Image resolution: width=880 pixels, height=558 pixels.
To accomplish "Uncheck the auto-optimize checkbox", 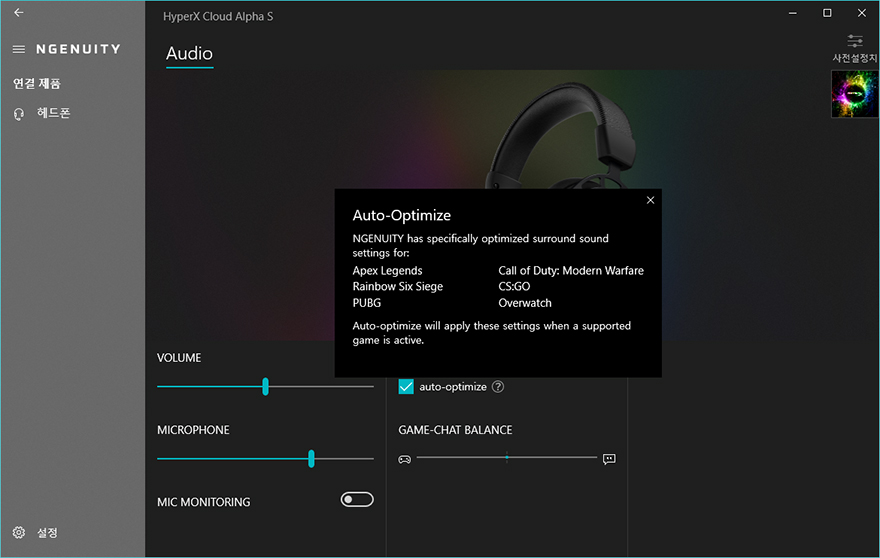I will [x=406, y=387].
